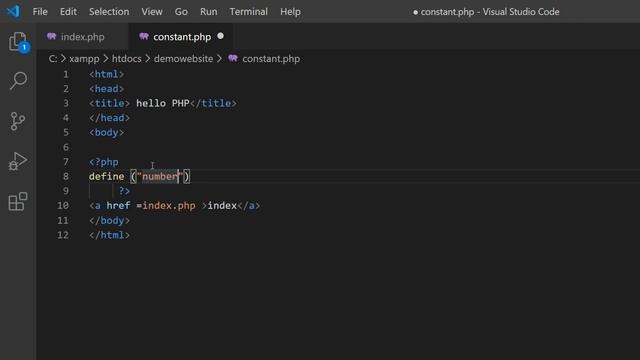Viewport: 640px width, 360px height.
Task: Click the PHP icon on constant.php tab
Action: pos(144,36)
